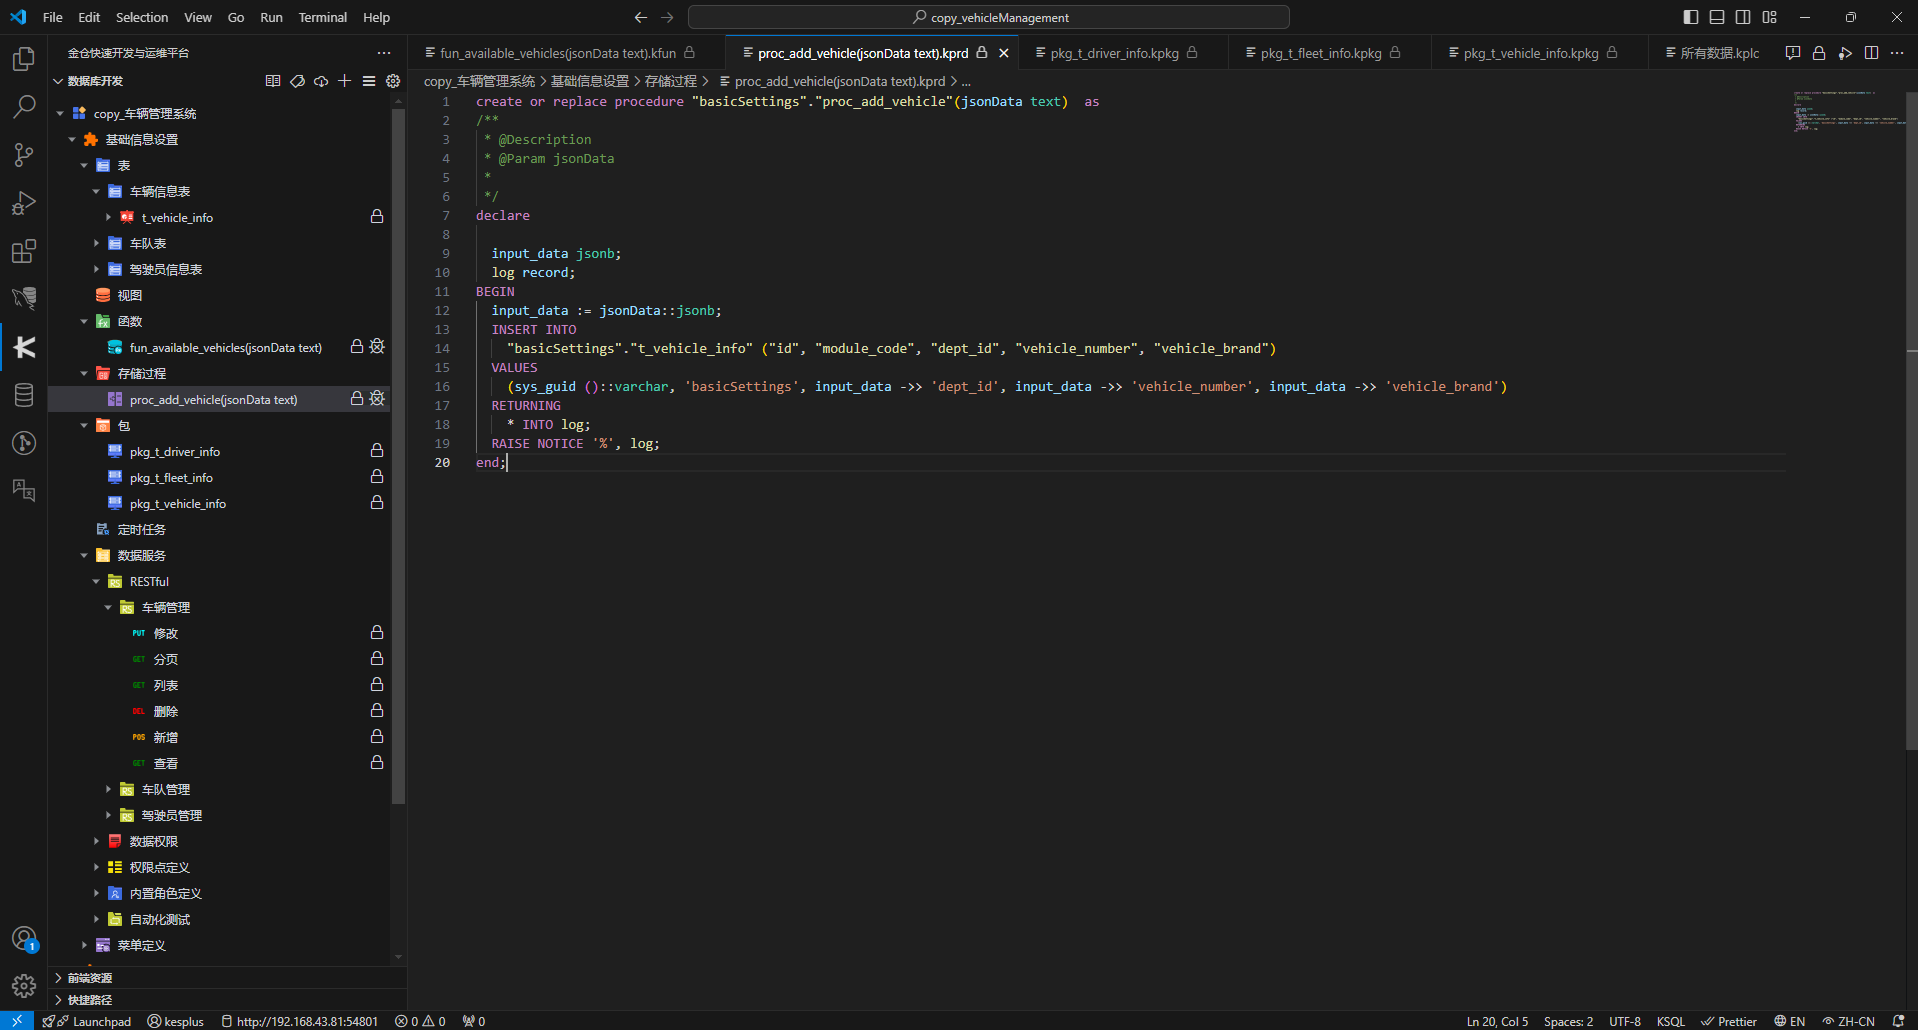Image resolution: width=1918 pixels, height=1030 pixels.
Task: Open the Source Control view
Action: point(24,154)
